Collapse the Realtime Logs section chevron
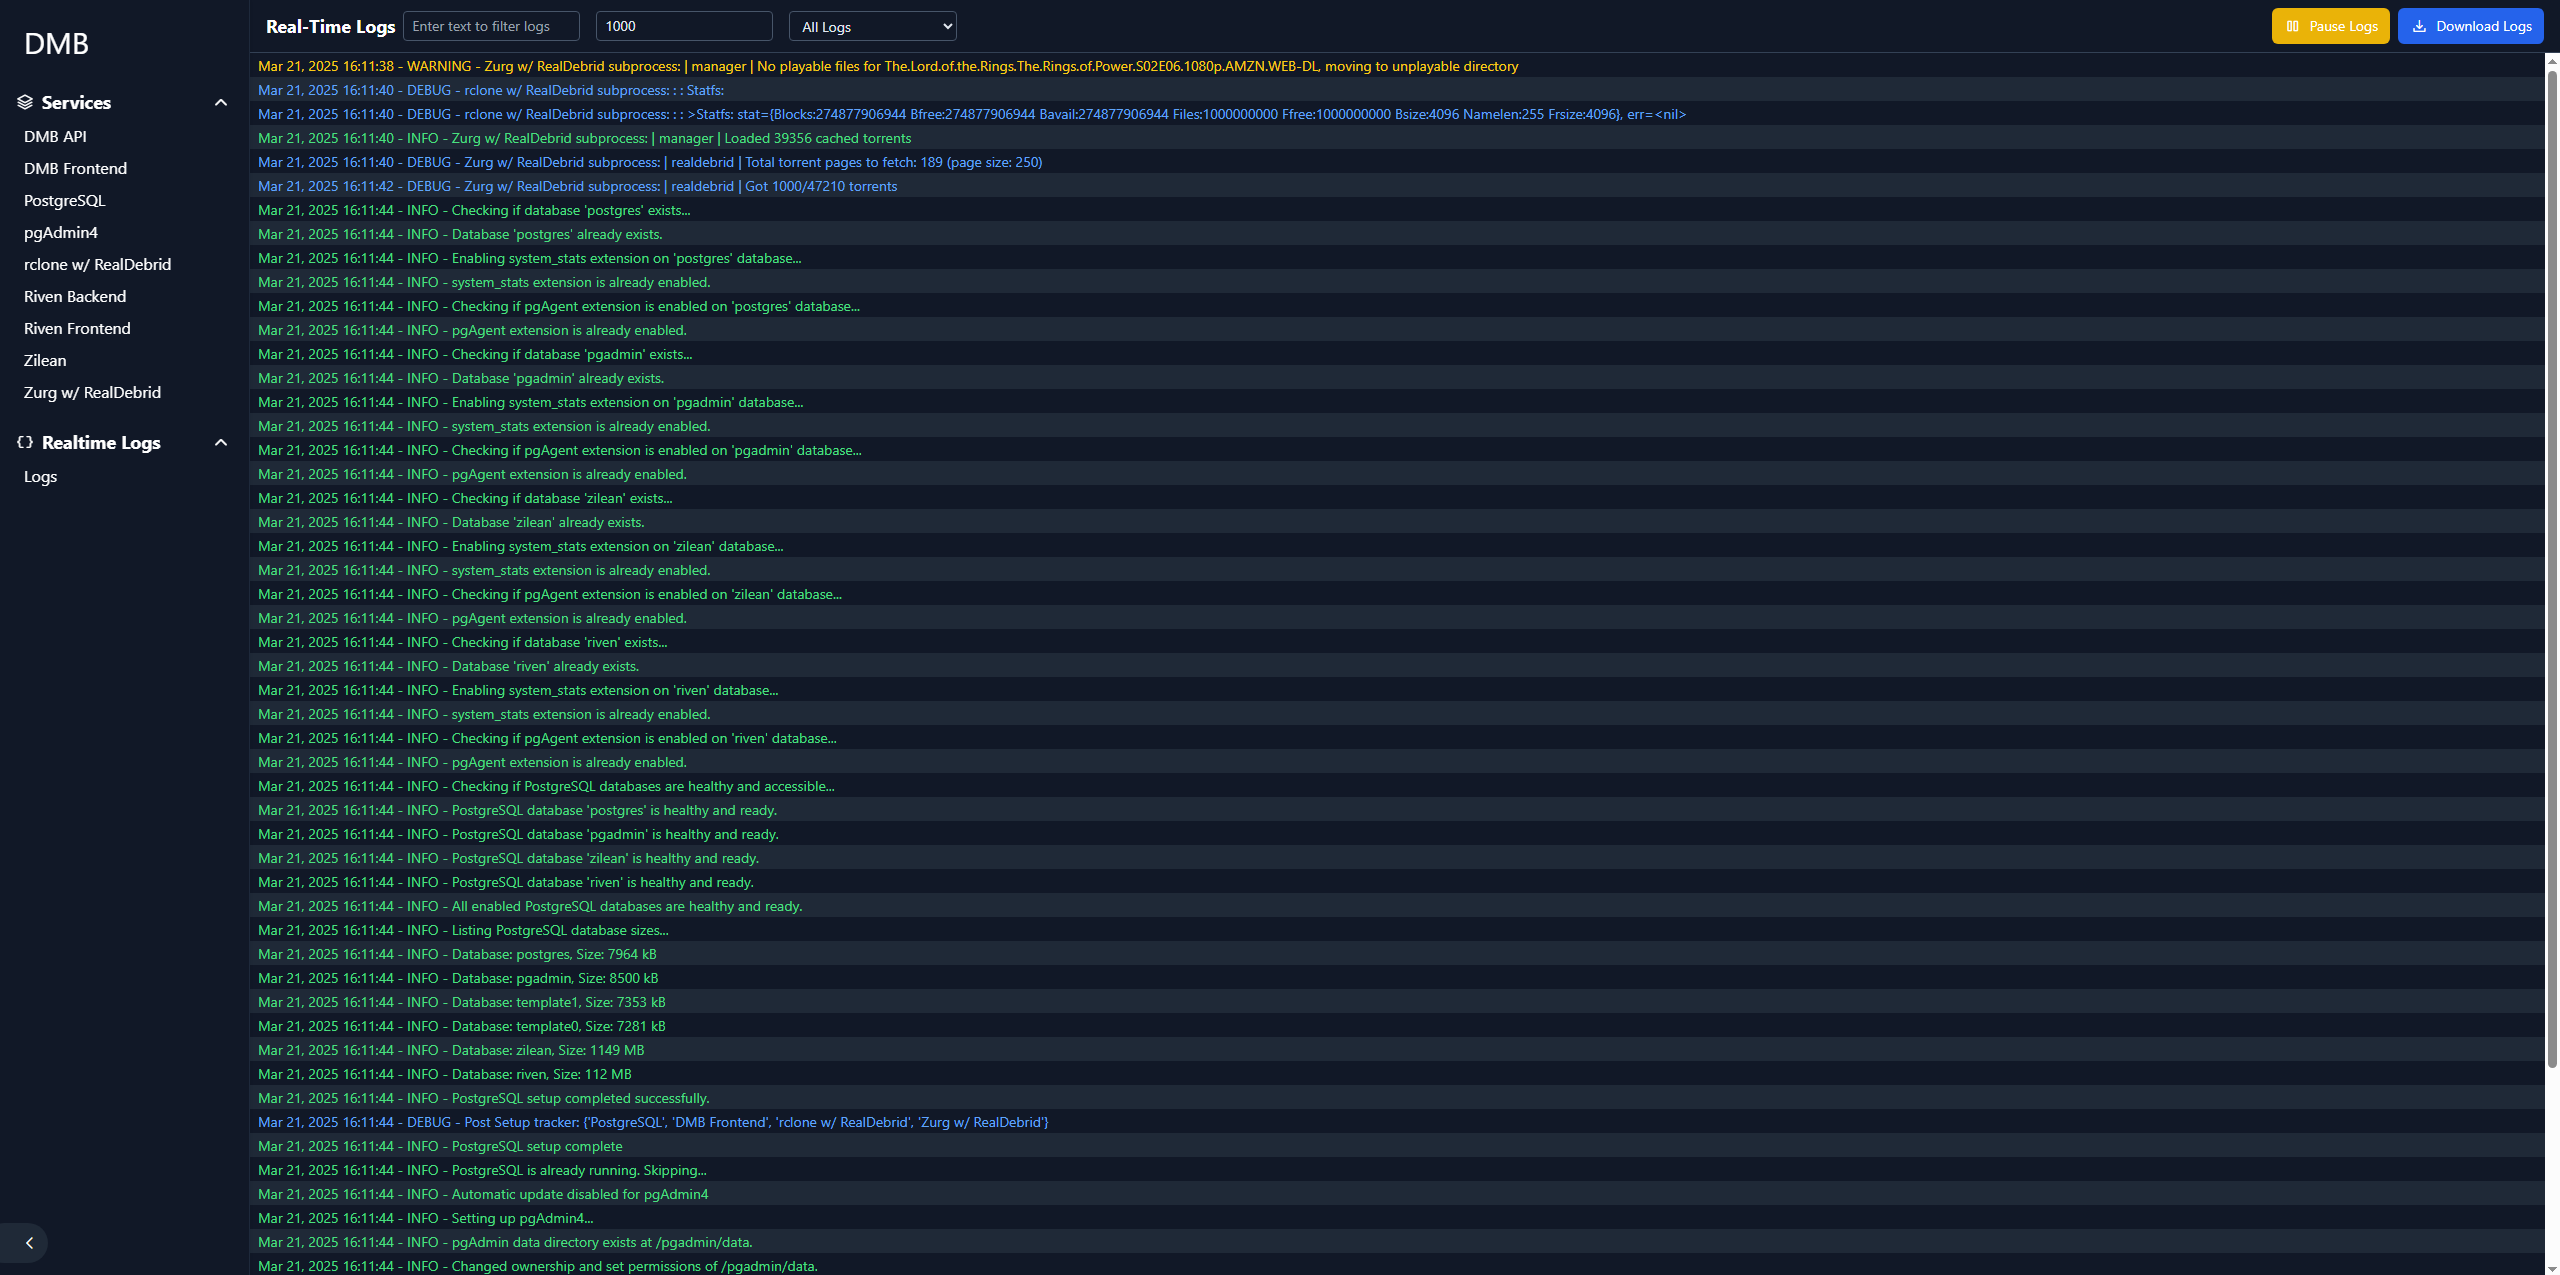 221,442
